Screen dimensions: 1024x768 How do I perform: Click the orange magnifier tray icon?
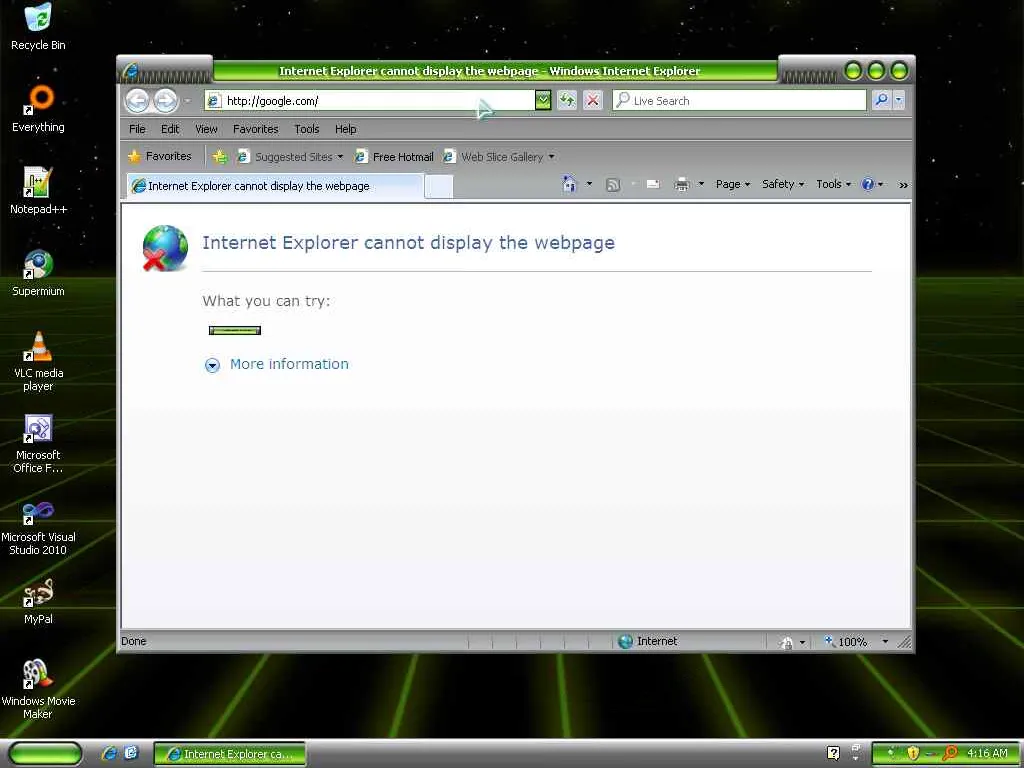pos(950,753)
